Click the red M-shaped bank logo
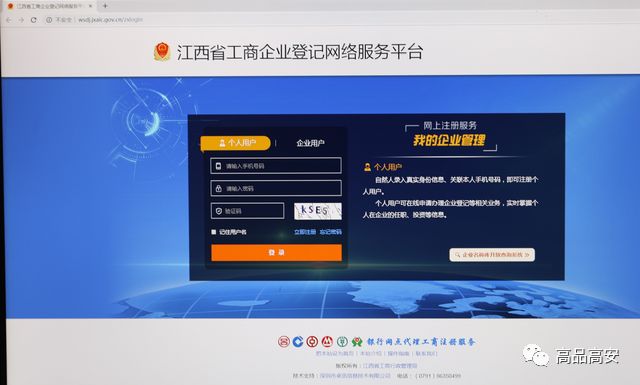Viewport: 640px width, 385px height. (327, 341)
